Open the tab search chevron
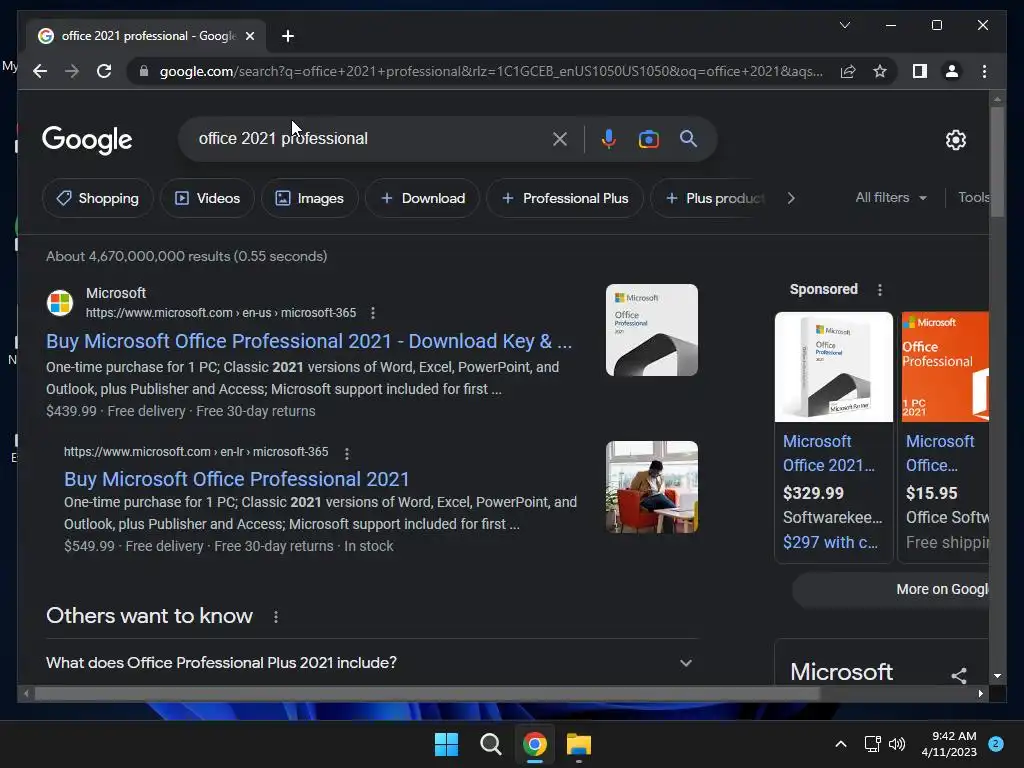The width and height of the screenshot is (1024, 768). [x=844, y=25]
